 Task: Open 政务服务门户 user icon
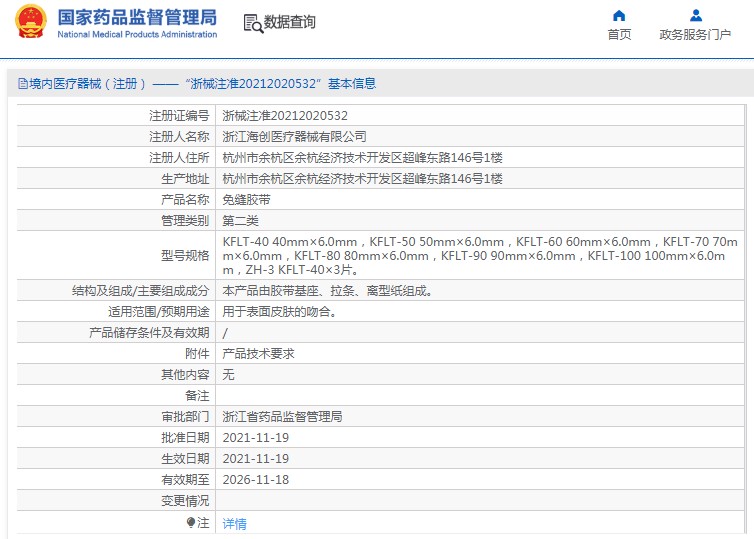(695, 16)
